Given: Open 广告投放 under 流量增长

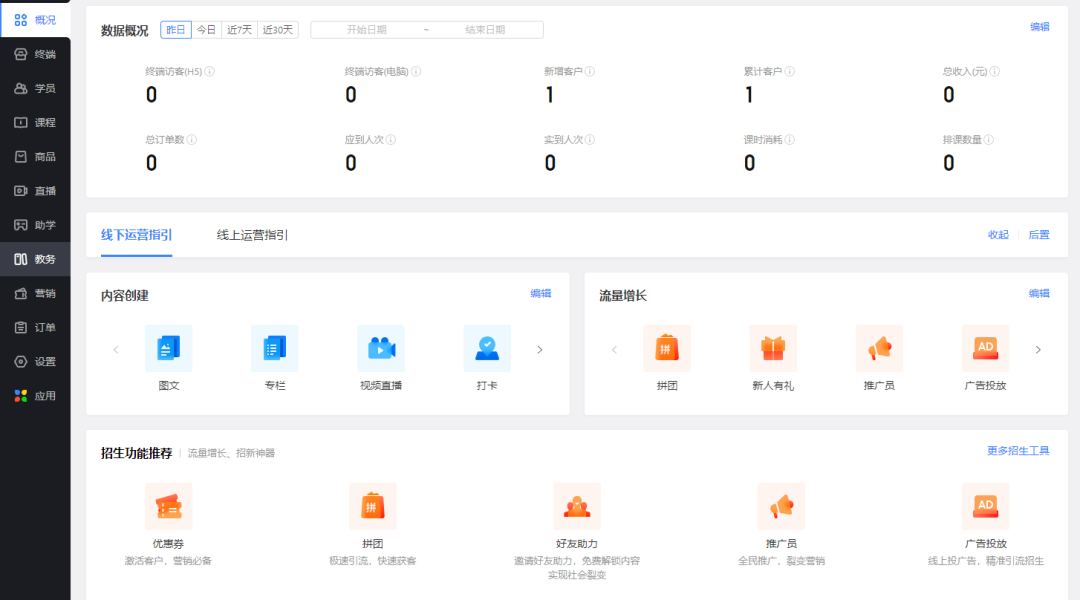Looking at the screenshot, I should coord(985,349).
